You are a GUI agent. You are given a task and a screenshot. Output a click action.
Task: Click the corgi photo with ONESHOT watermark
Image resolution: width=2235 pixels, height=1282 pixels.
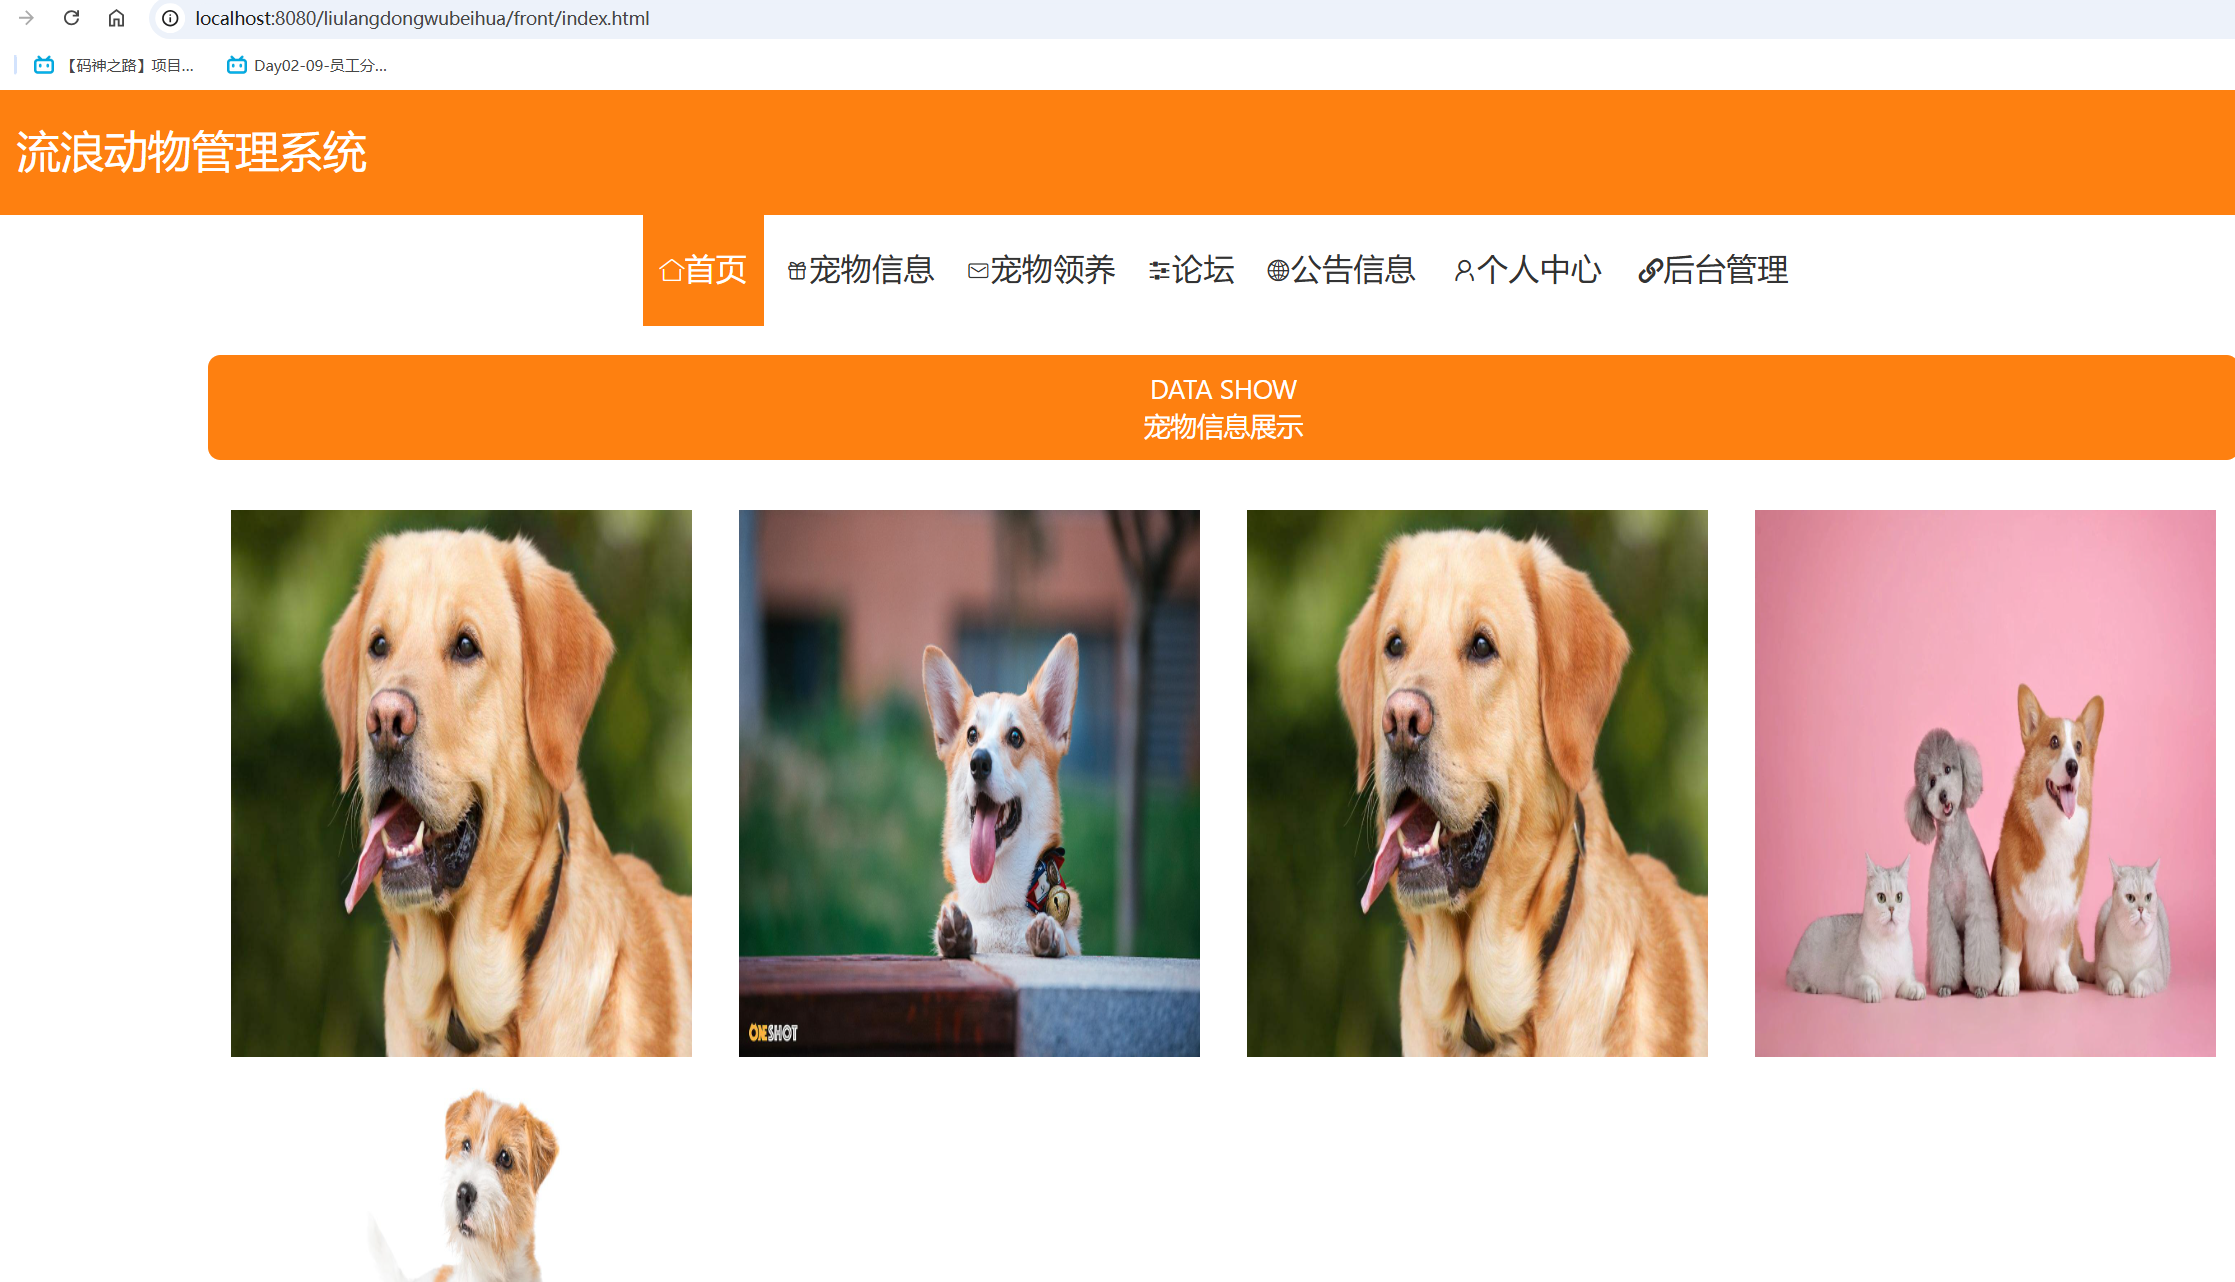tap(968, 782)
